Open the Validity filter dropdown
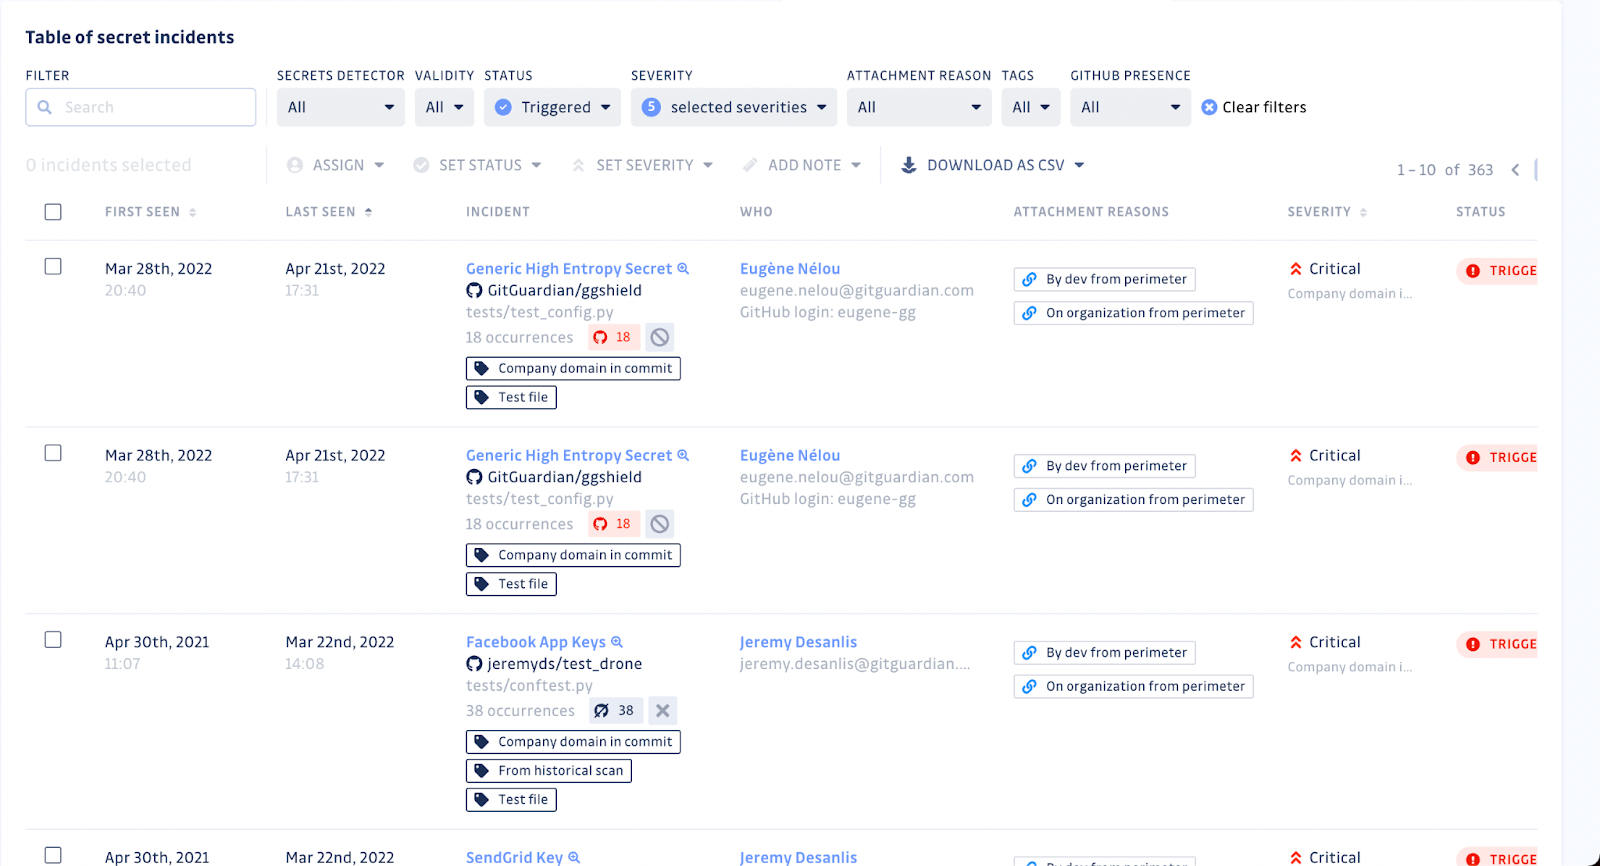Viewport: 1600px width, 866px height. coord(445,107)
